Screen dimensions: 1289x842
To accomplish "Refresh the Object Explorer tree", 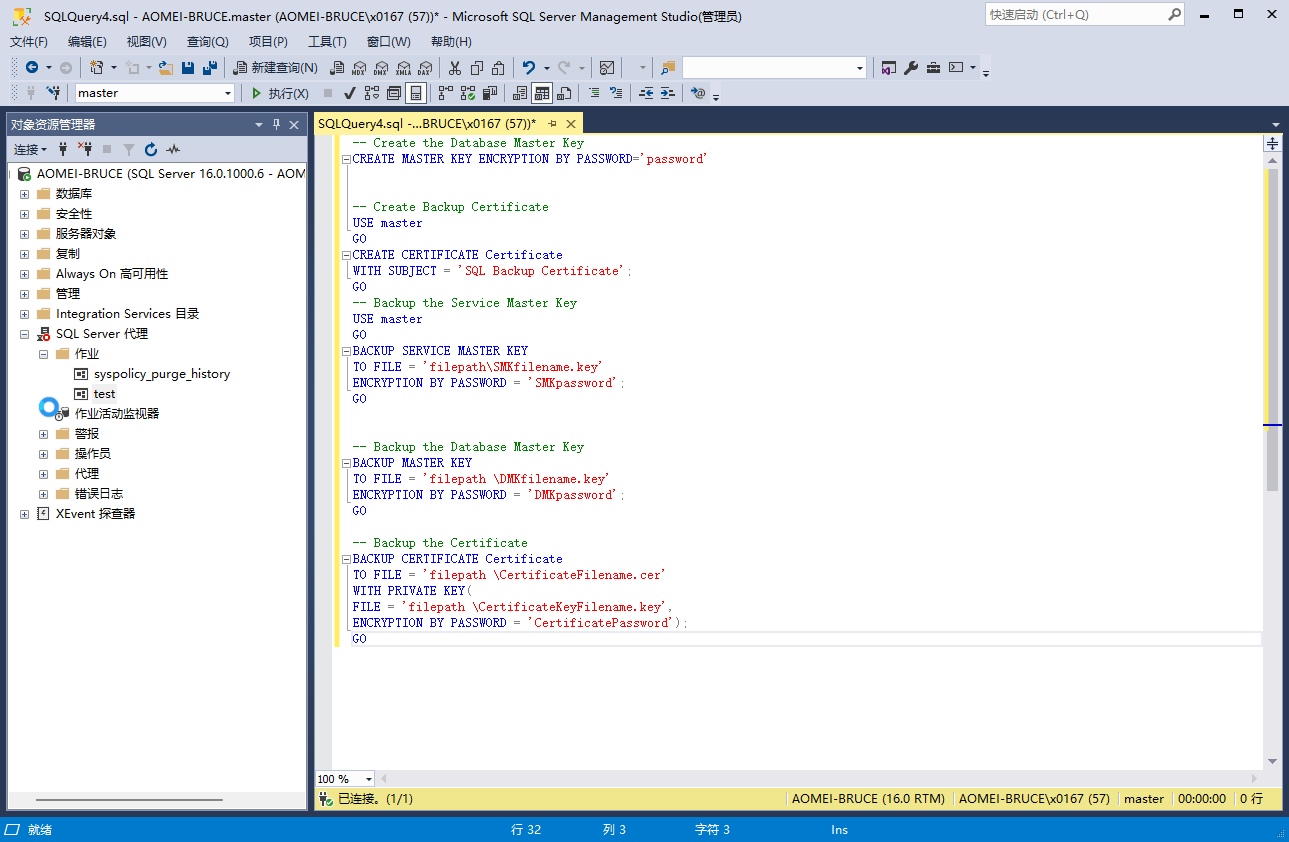I will click(x=151, y=149).
